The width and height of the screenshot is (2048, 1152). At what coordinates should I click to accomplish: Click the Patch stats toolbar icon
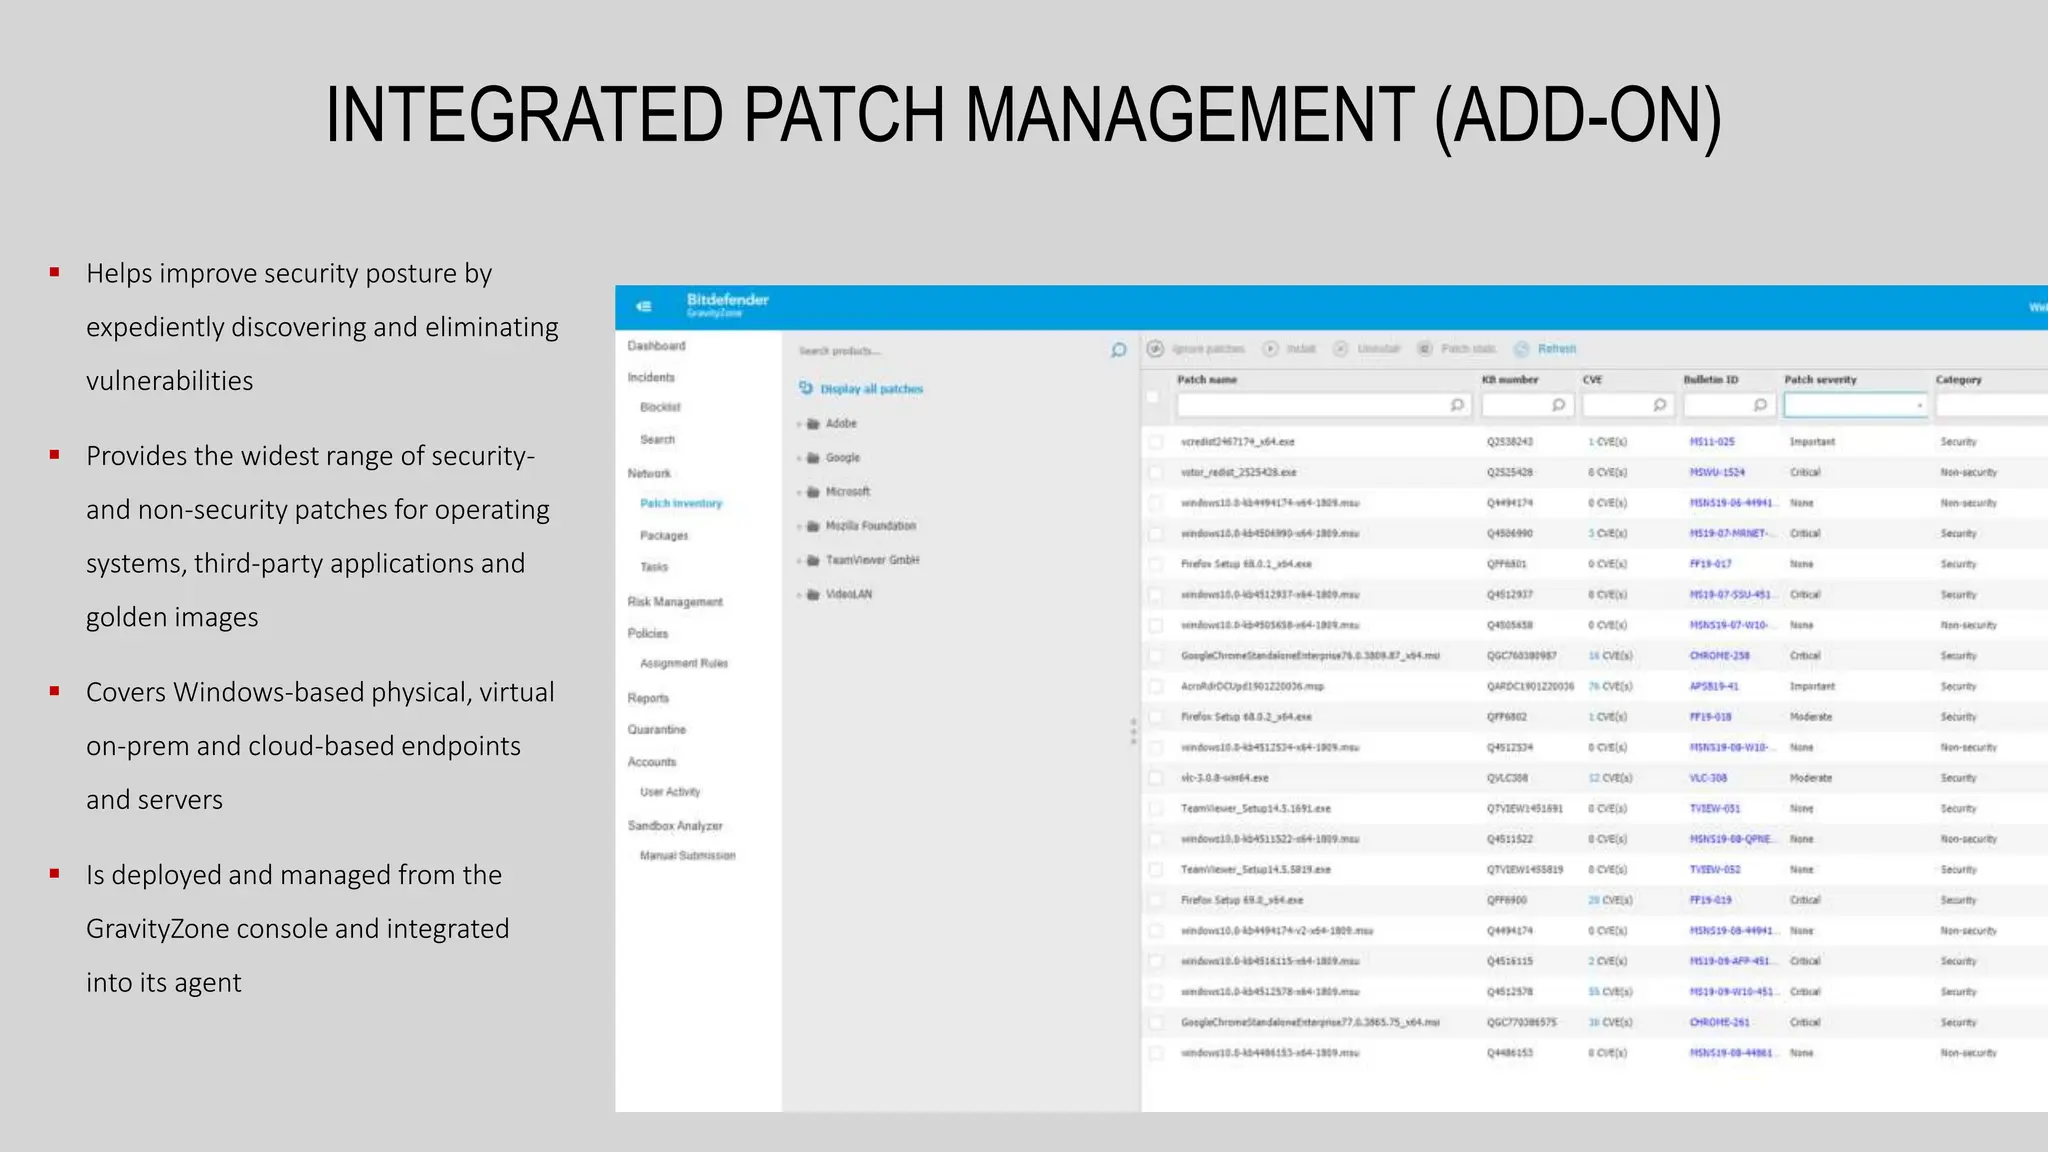1424,349
